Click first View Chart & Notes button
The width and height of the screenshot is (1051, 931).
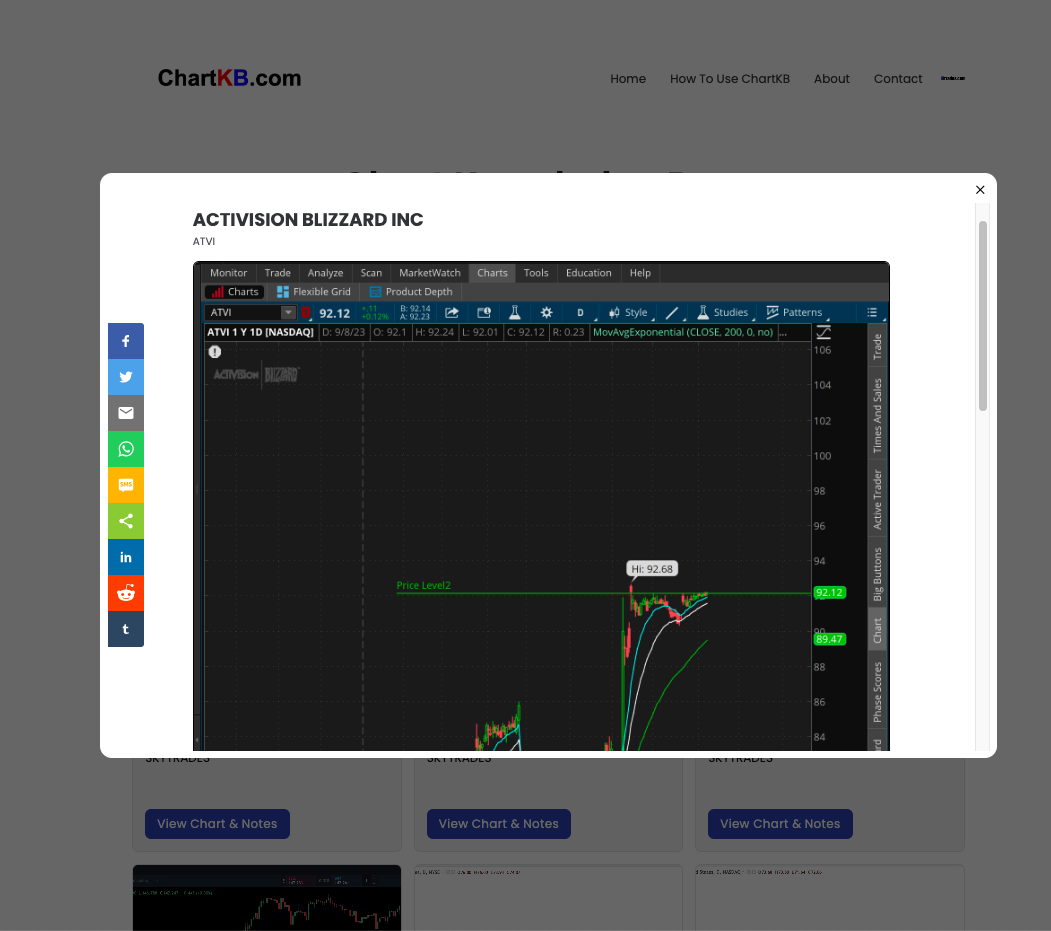pos(217,824)
